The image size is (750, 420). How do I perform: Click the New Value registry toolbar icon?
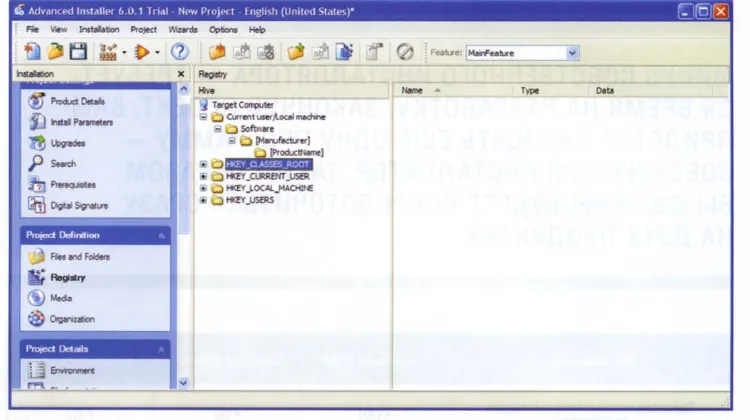(x=242, y=52)
